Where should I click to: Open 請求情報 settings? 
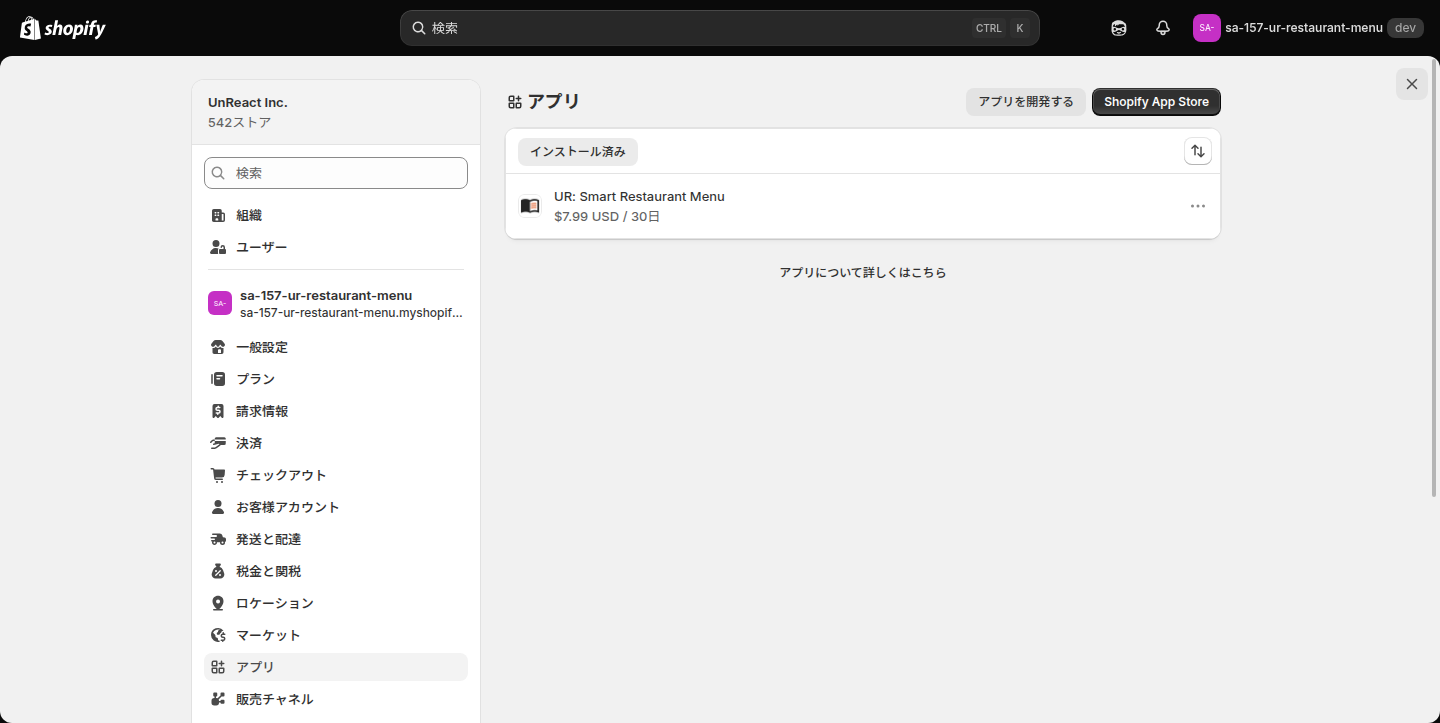coord(336,411)
